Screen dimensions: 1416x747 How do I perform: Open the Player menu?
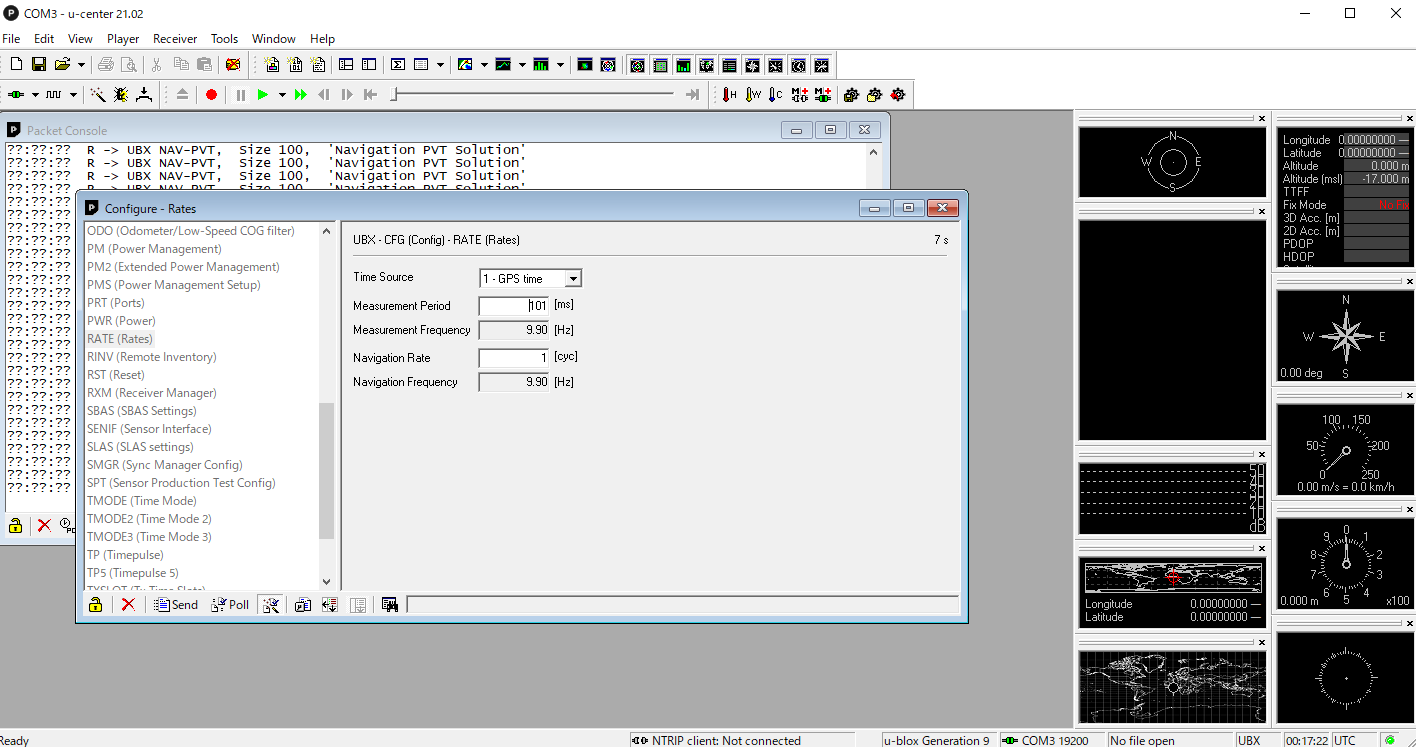coord(123,38)
